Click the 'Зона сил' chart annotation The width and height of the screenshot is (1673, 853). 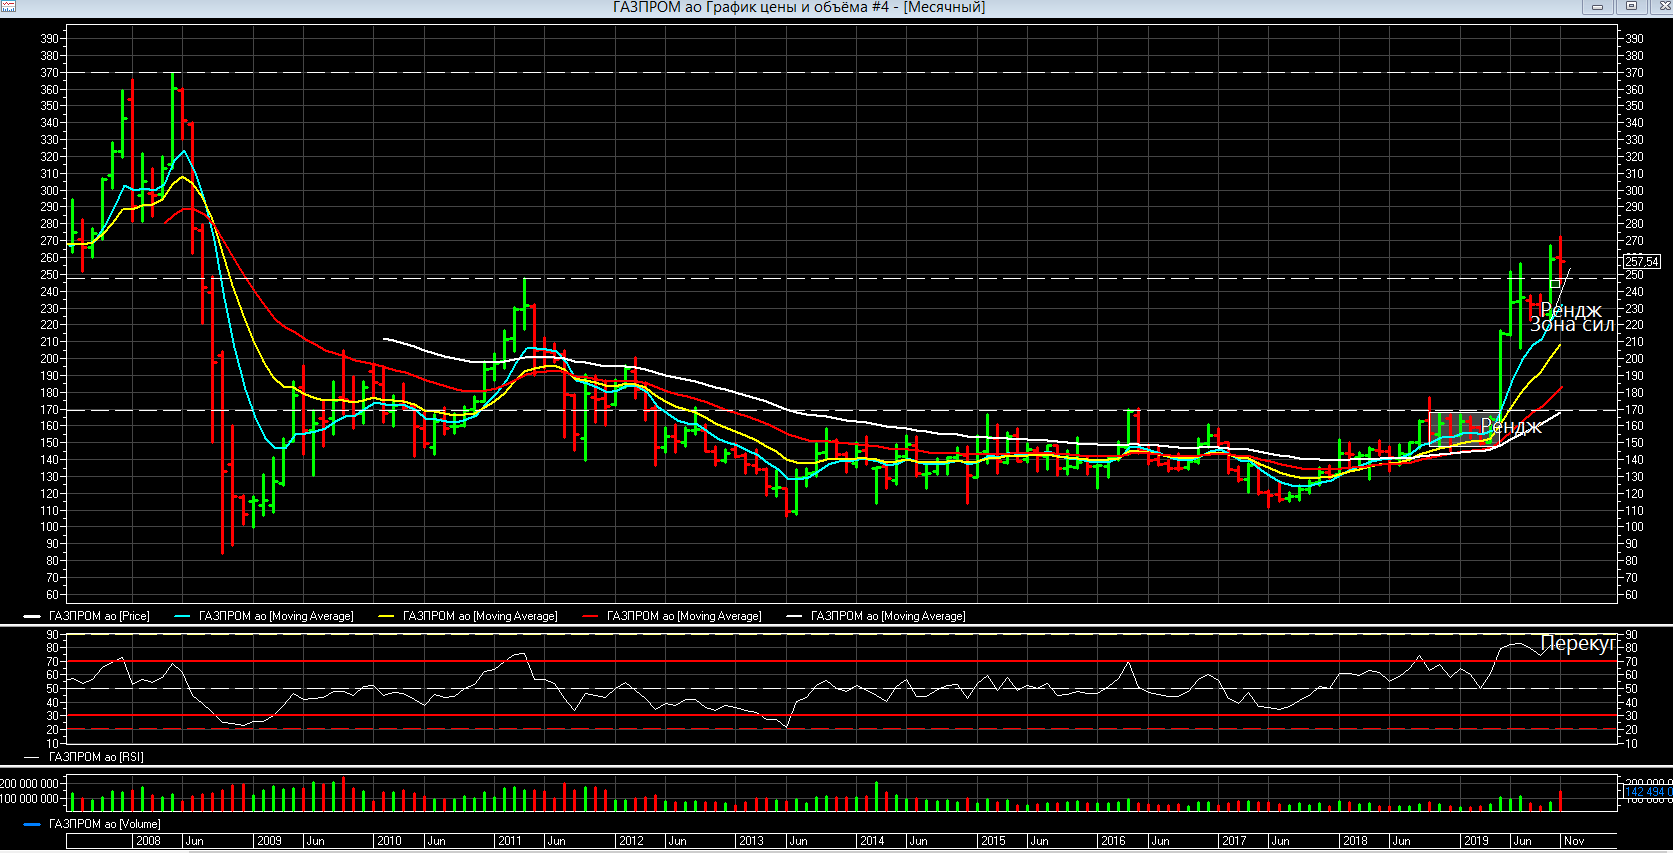[1572, 325]
